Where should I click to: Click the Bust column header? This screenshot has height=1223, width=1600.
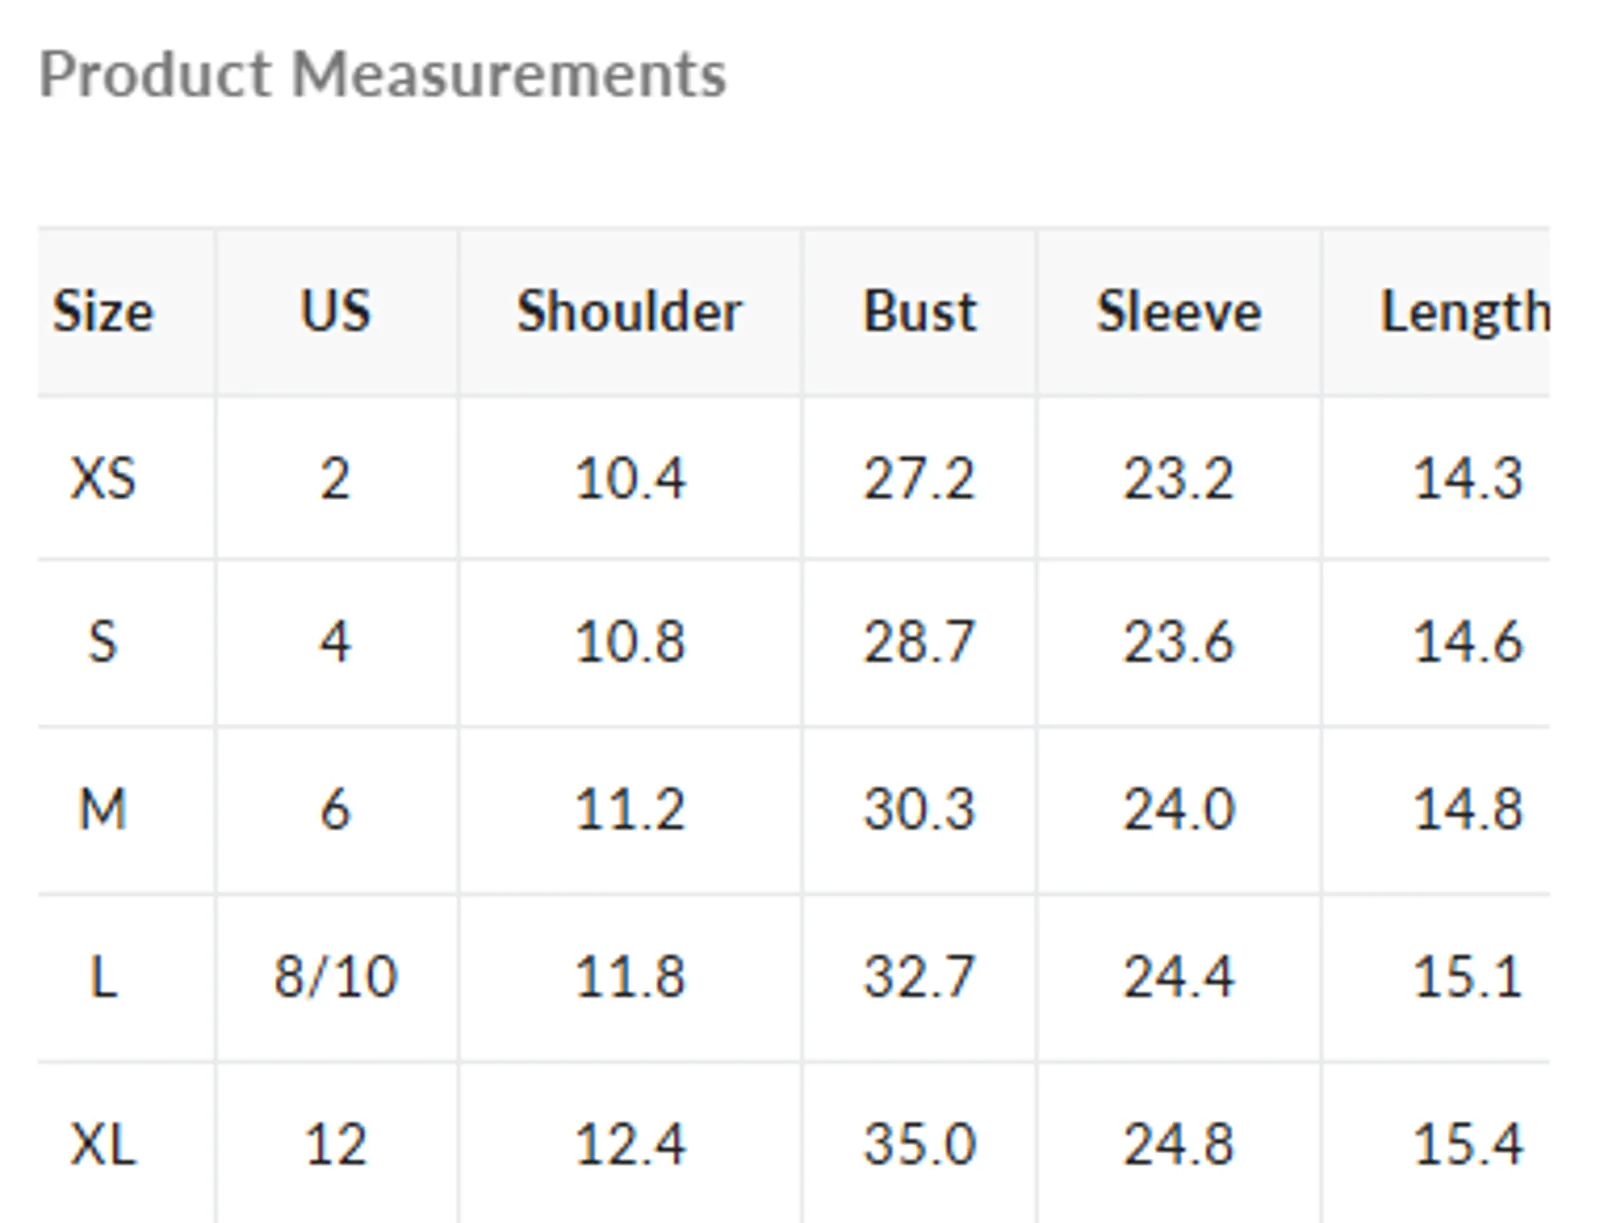pos(919,311)
